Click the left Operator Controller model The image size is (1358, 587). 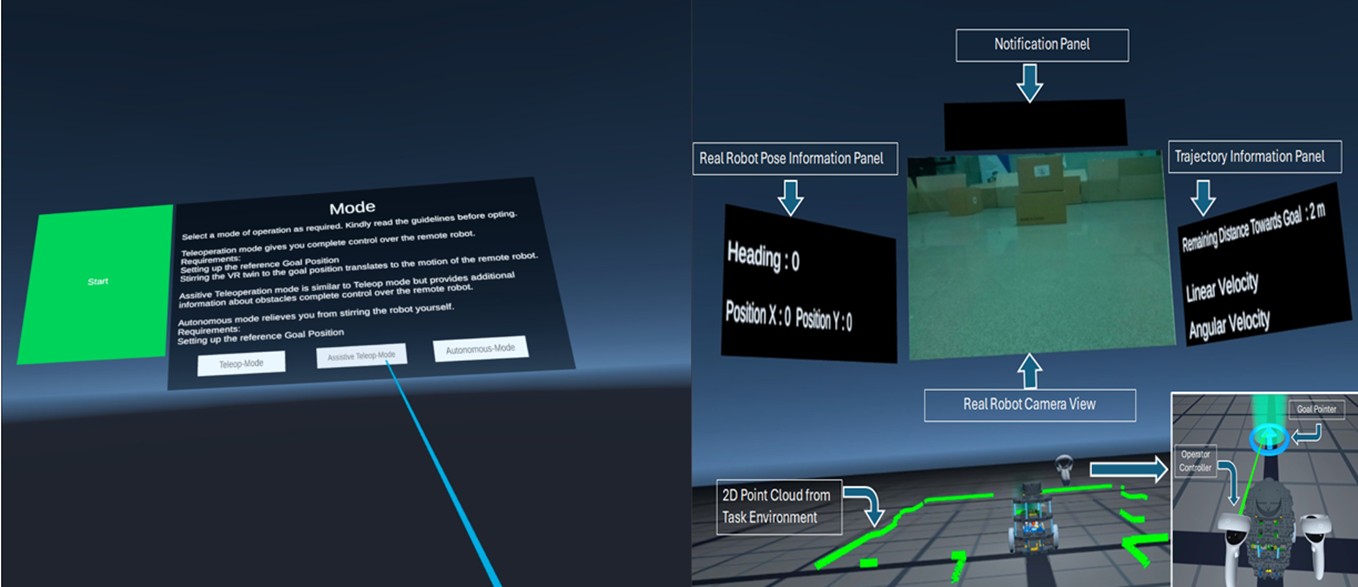click(1234, 538)
